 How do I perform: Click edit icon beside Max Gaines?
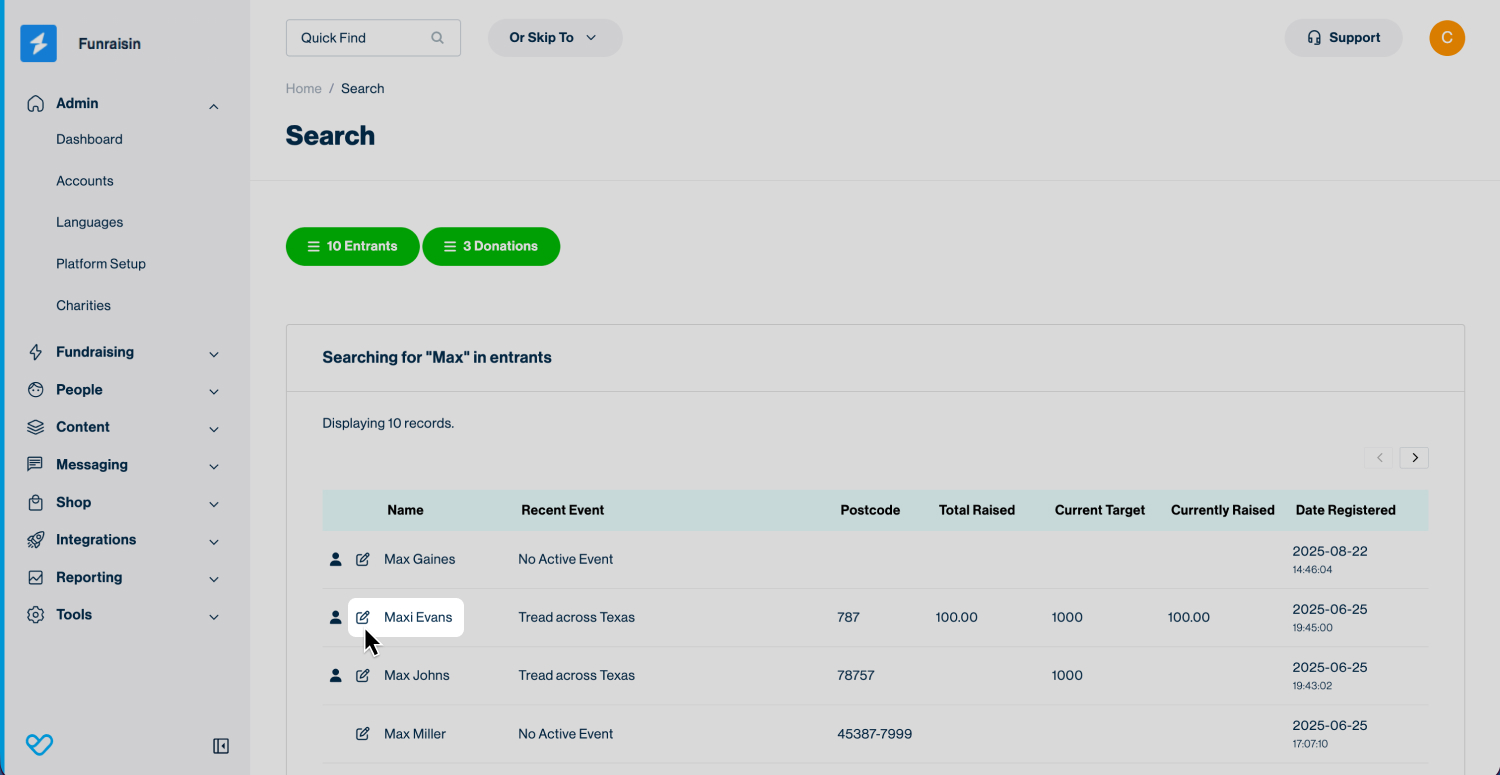click(x=363, y=560)
